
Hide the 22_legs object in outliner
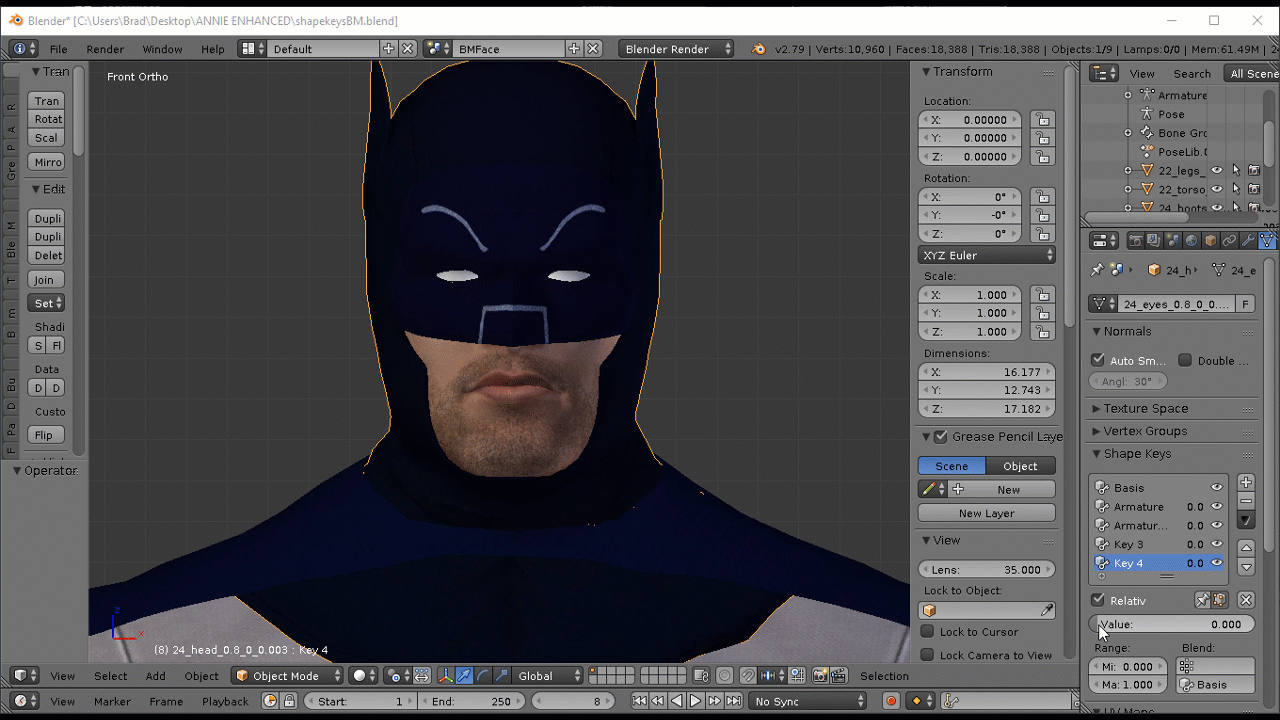1217,171
